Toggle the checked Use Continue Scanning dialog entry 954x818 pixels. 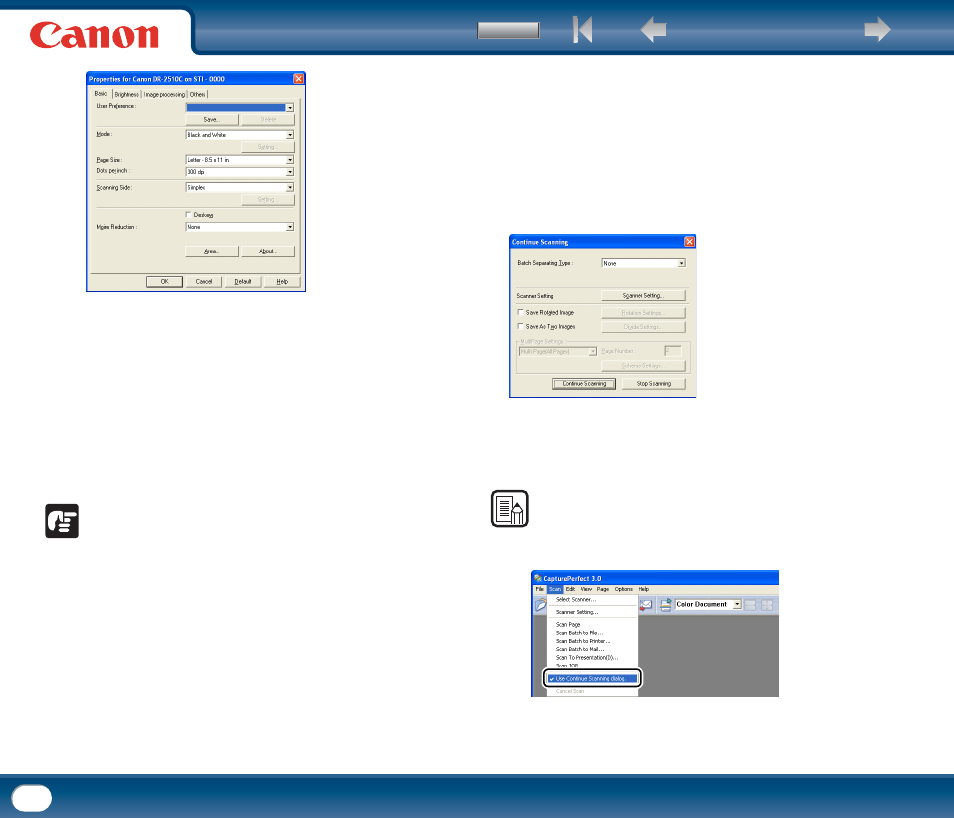point(592,678)
